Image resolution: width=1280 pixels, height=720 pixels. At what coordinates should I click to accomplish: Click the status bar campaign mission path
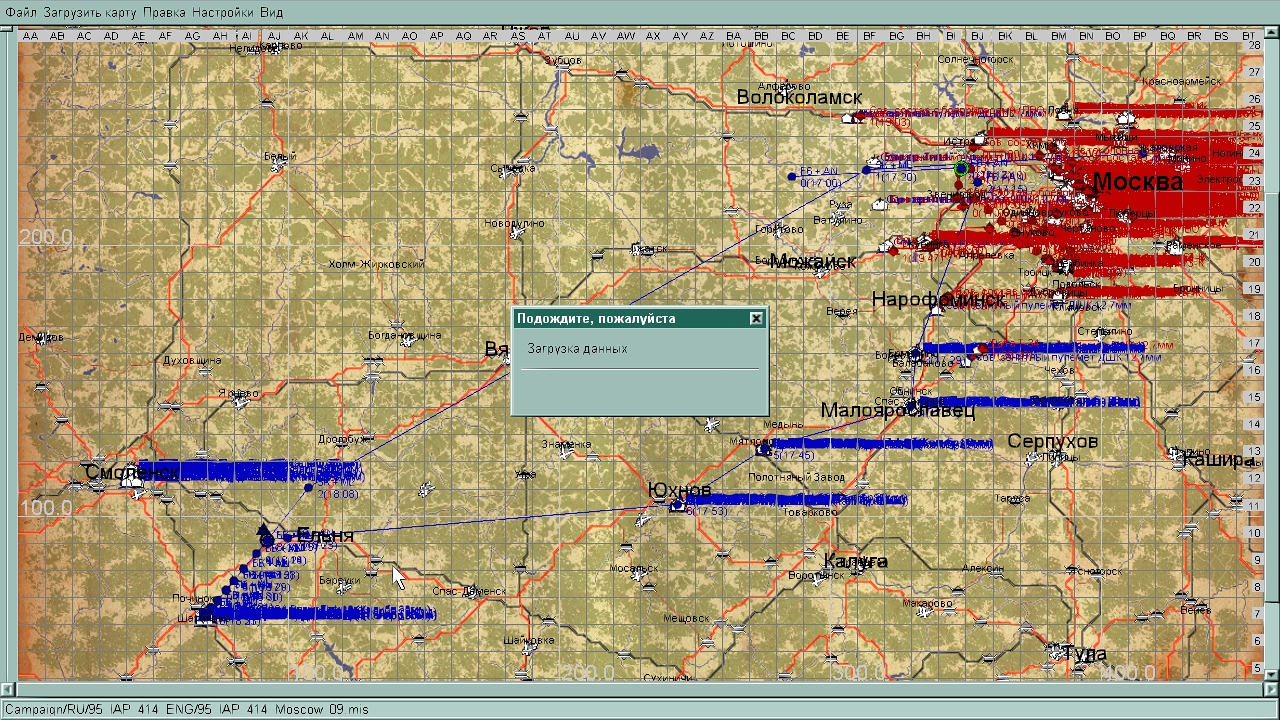tap(187, 709)
